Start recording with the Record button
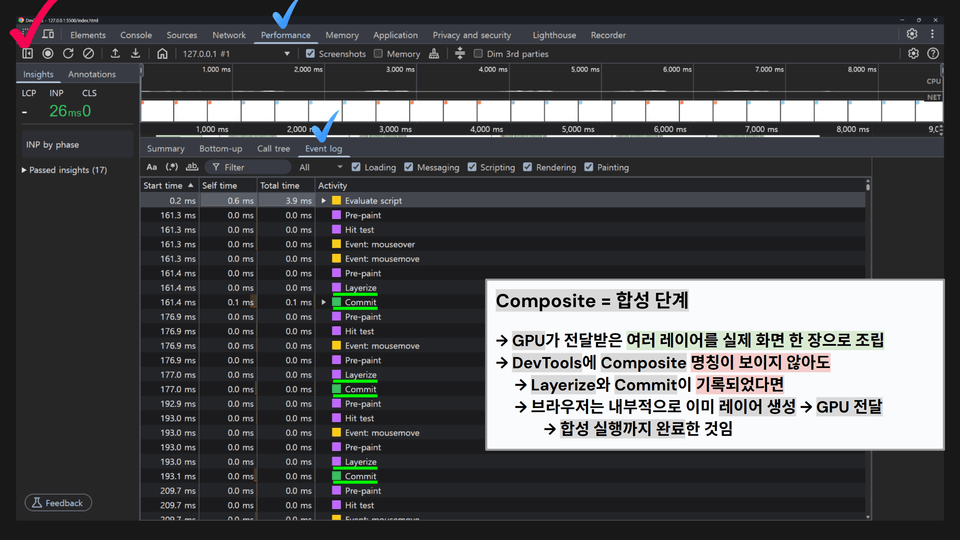The width and height of the screenshot is (960, 540). (x=48, y=54)
